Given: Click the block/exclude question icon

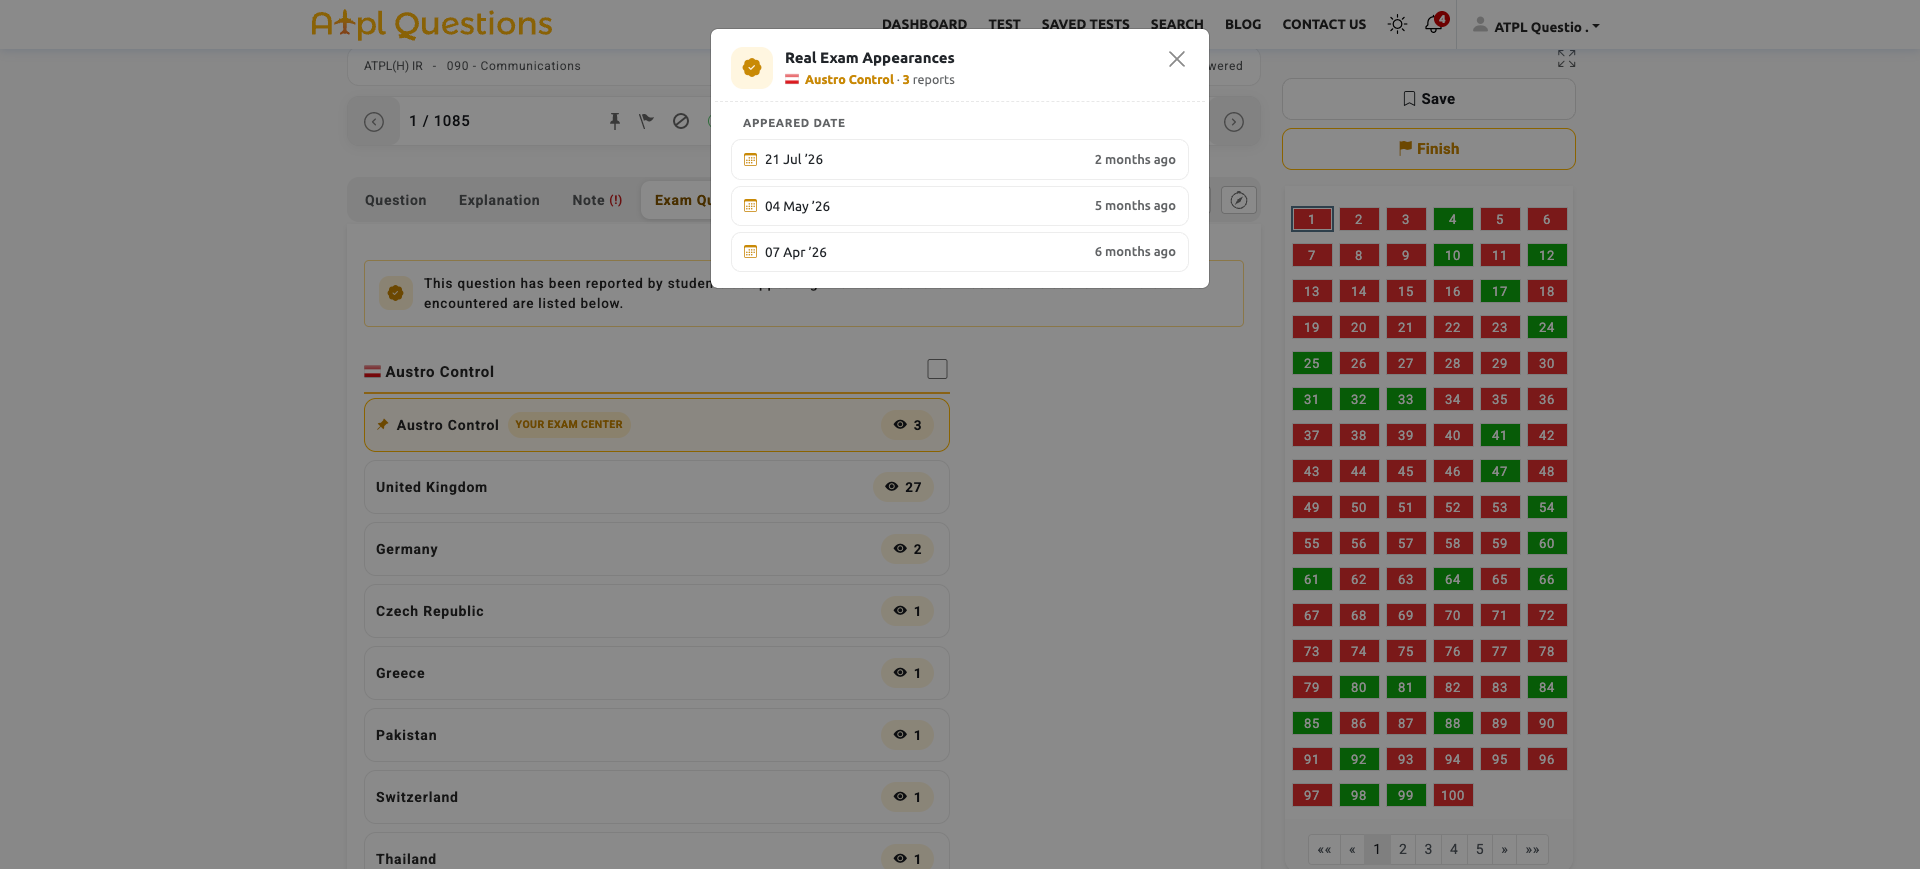Looking at the screenshot, I should click(x=681, y=121).
